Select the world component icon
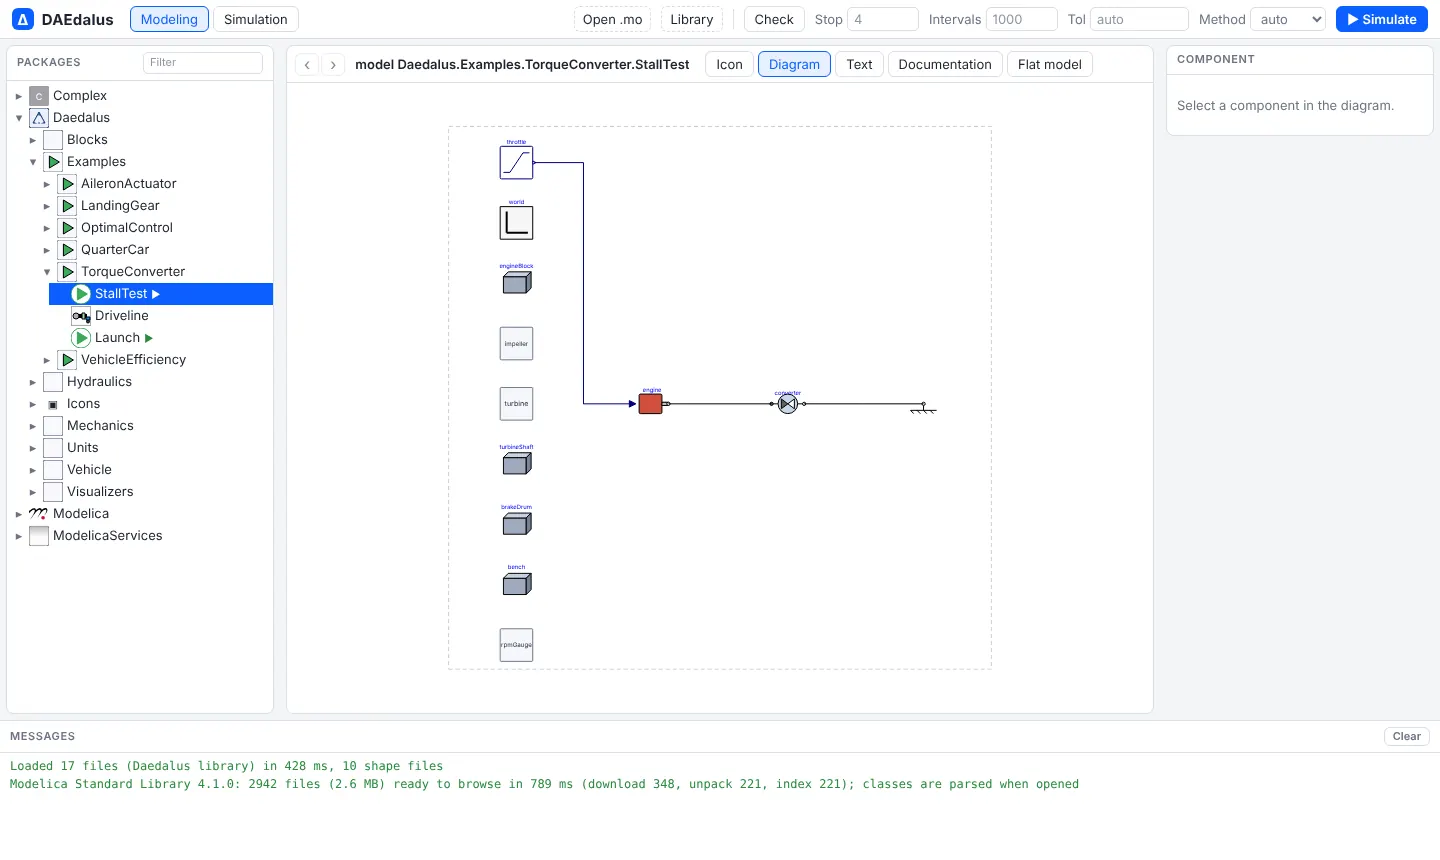This screenshot has width=1440, height=860. 516,223
